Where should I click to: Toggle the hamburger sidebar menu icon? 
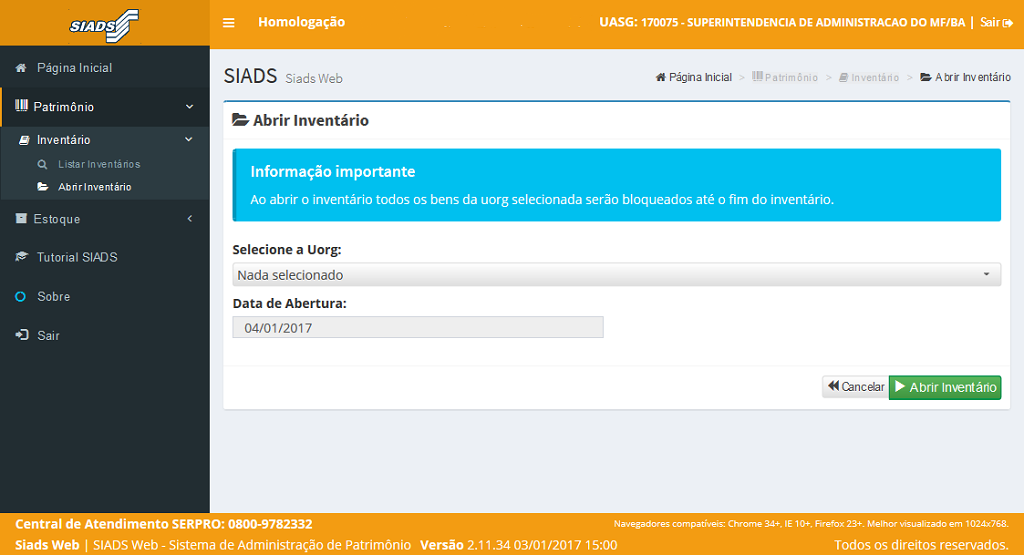coord(229,23)
